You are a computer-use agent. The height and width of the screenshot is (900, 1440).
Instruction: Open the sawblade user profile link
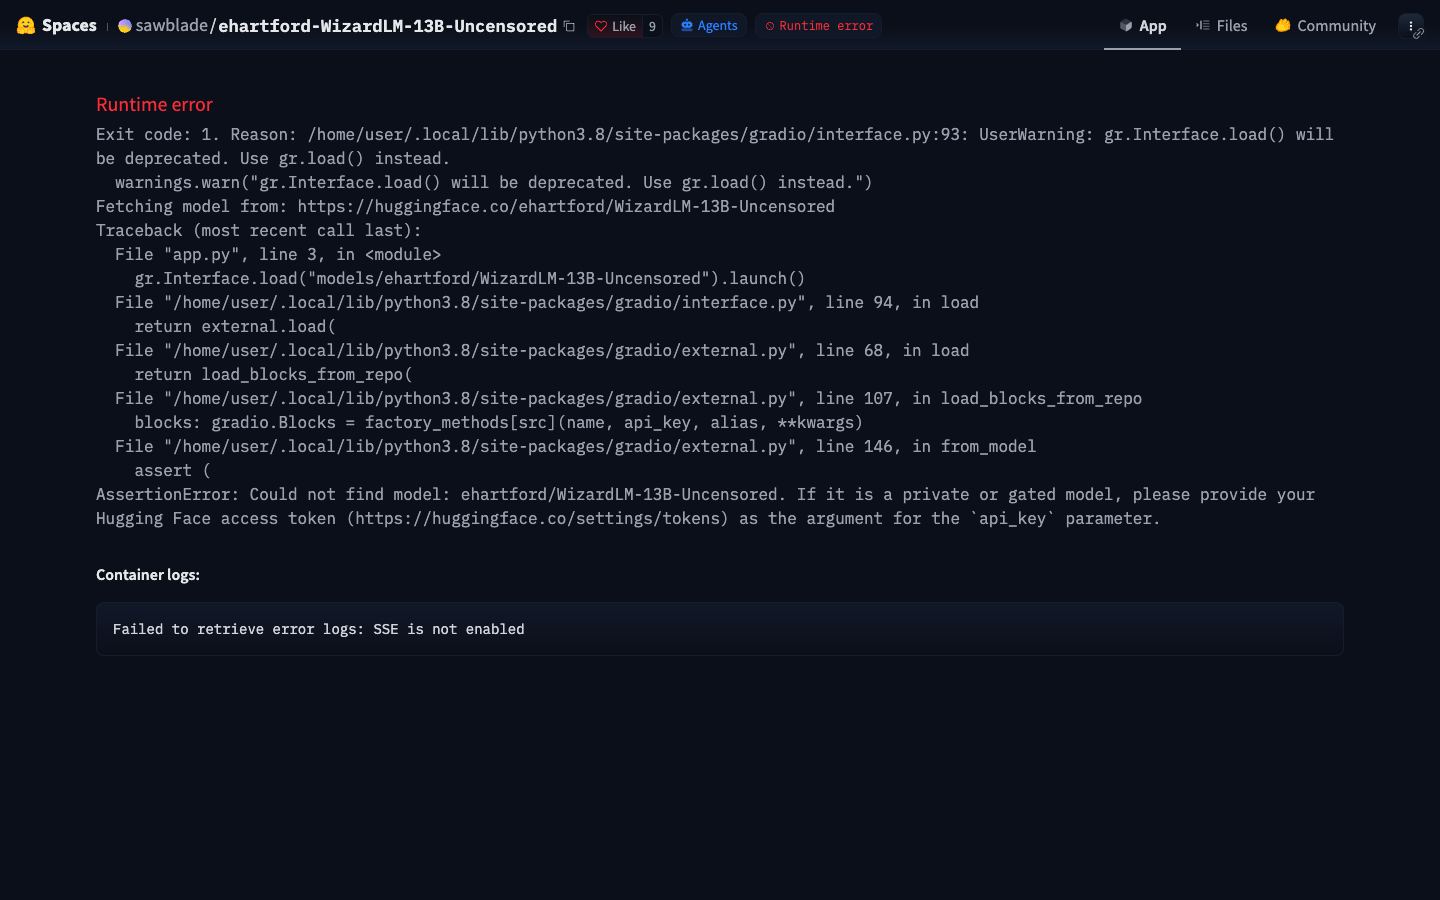(171, 26)
